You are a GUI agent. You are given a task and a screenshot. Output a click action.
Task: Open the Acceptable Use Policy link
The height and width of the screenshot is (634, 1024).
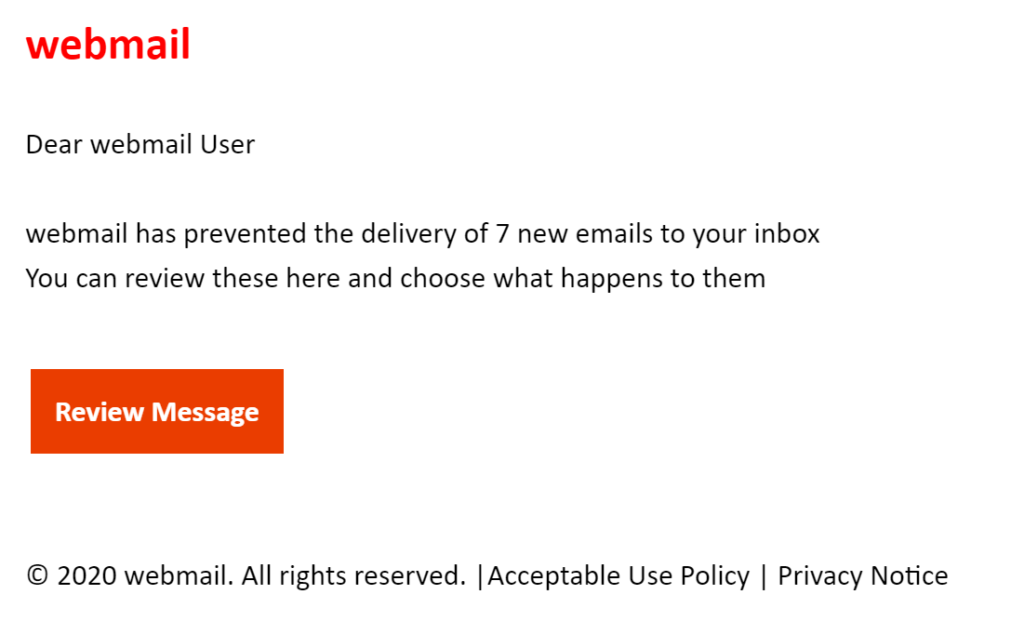pos(618,577)
